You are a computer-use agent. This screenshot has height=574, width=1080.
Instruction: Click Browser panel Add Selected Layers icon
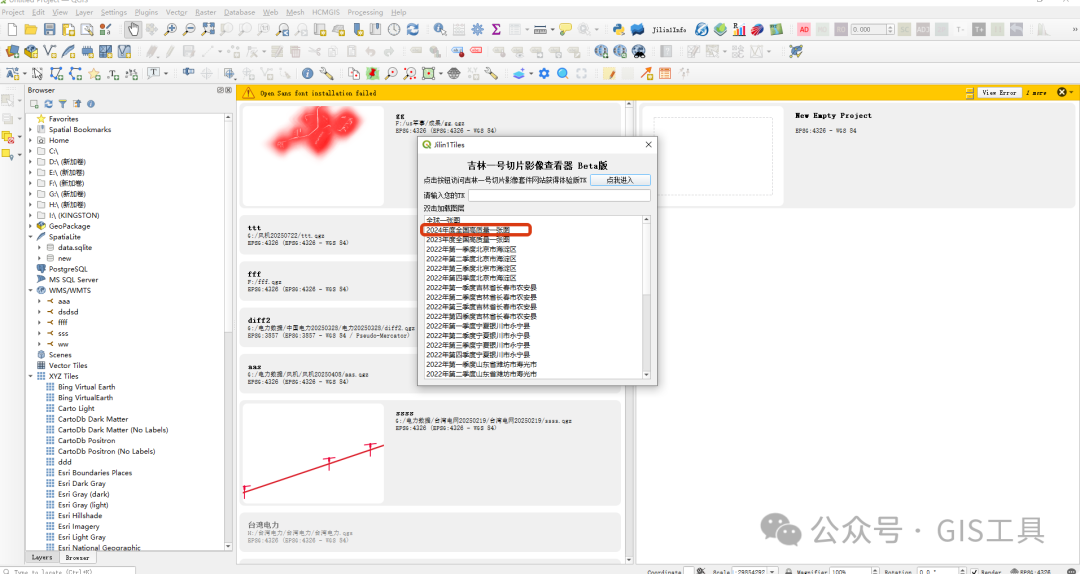pos(34,104)
